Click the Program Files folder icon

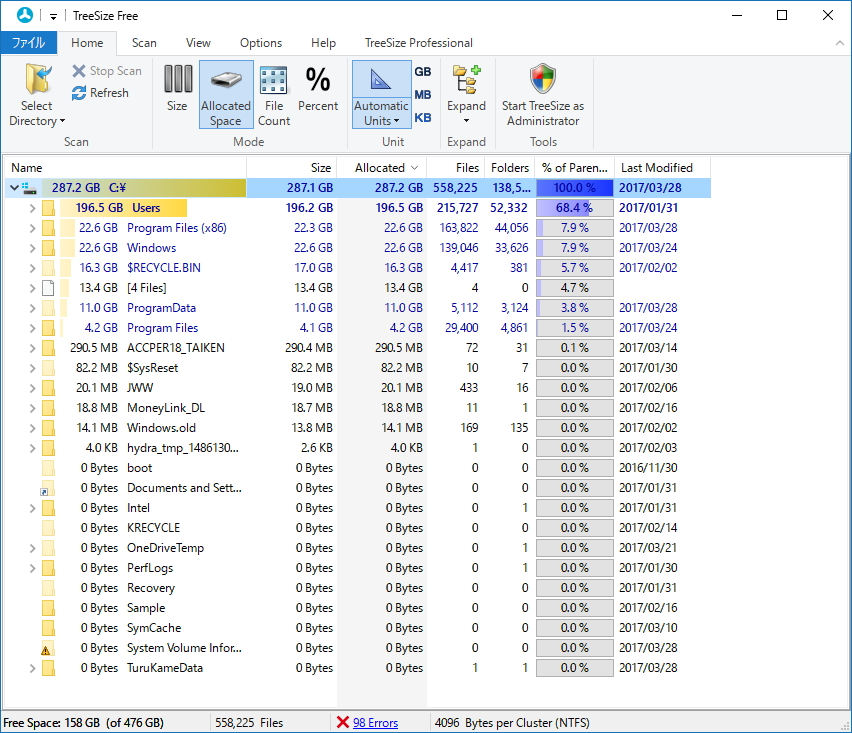pyautogui.click(x=48, y=328)
